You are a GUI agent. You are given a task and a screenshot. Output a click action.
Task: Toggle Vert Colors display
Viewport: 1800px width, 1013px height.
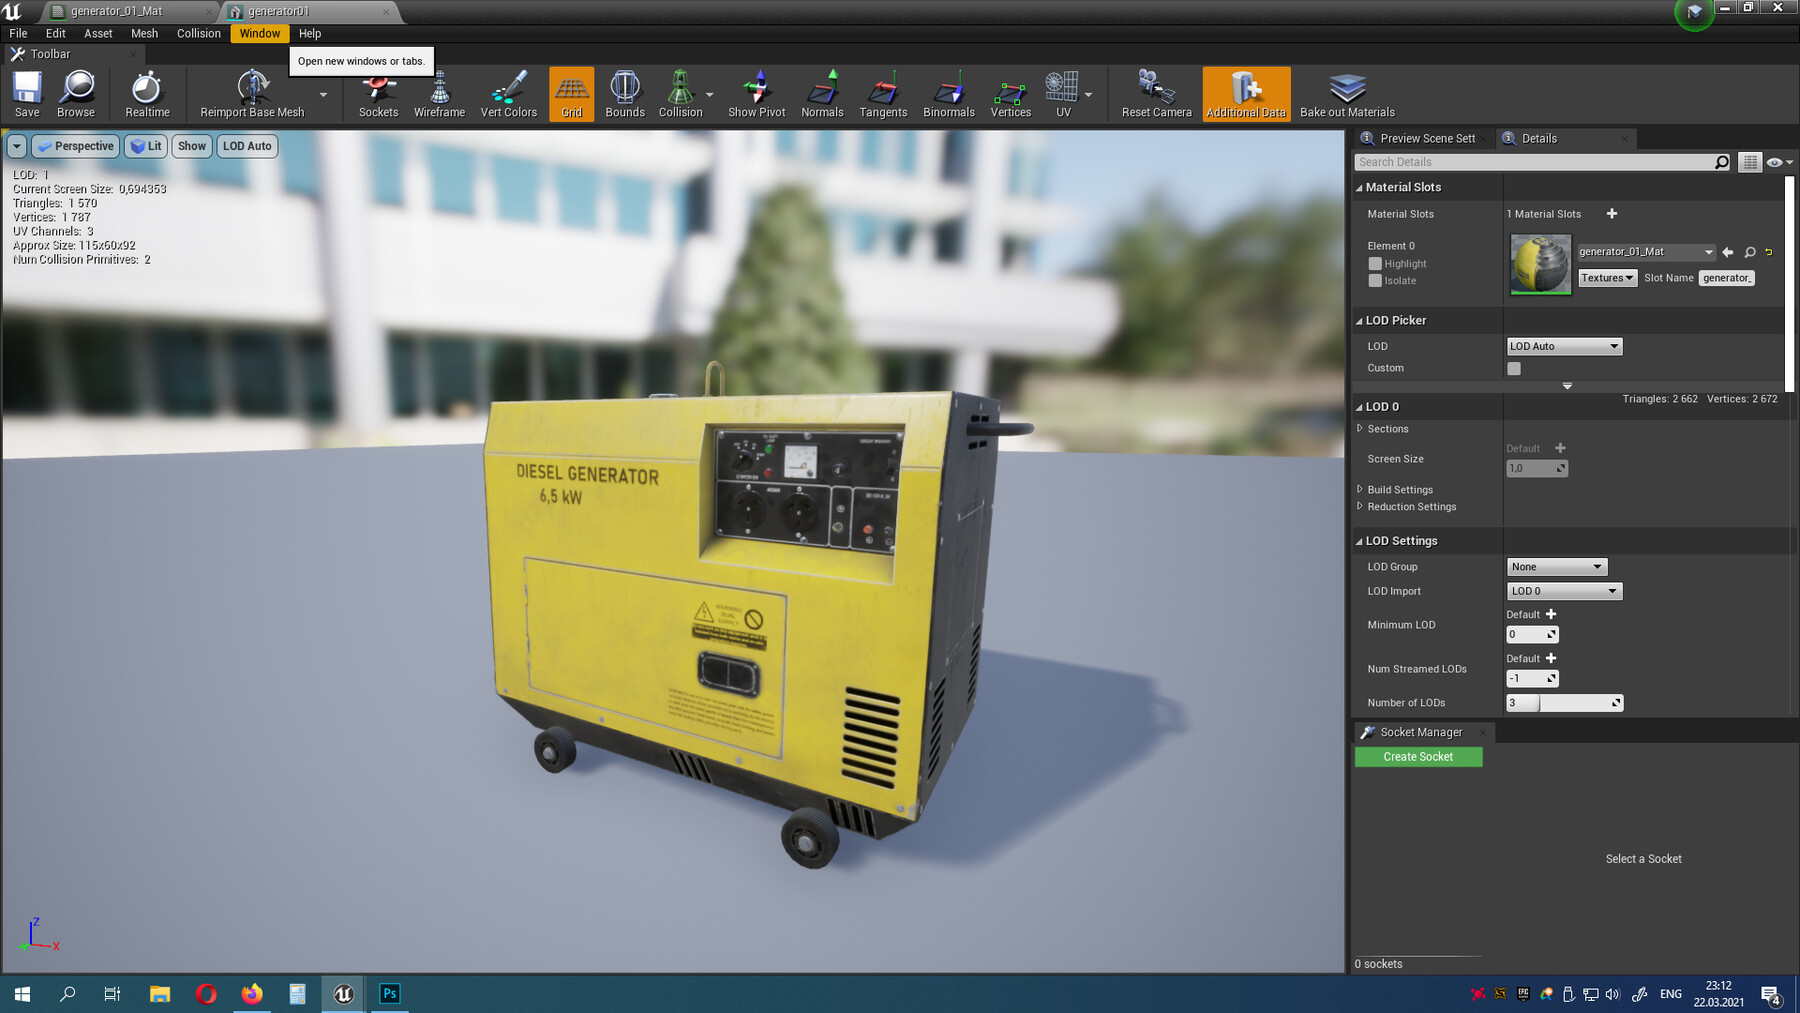509,94
